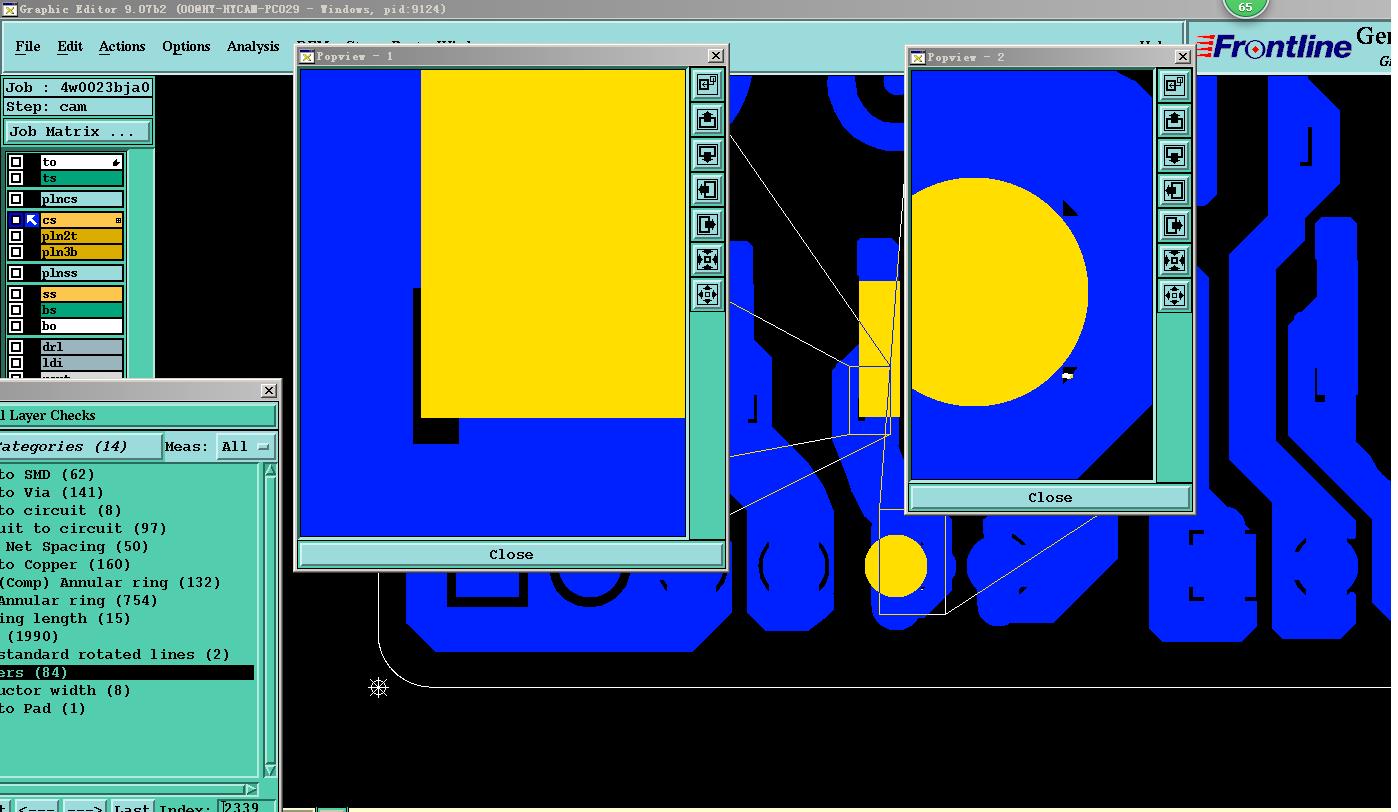The height and width of the screenshot is (812, 1398).
Task: Click the Graphic Editor title bar icon
Action: pos(8,8)
